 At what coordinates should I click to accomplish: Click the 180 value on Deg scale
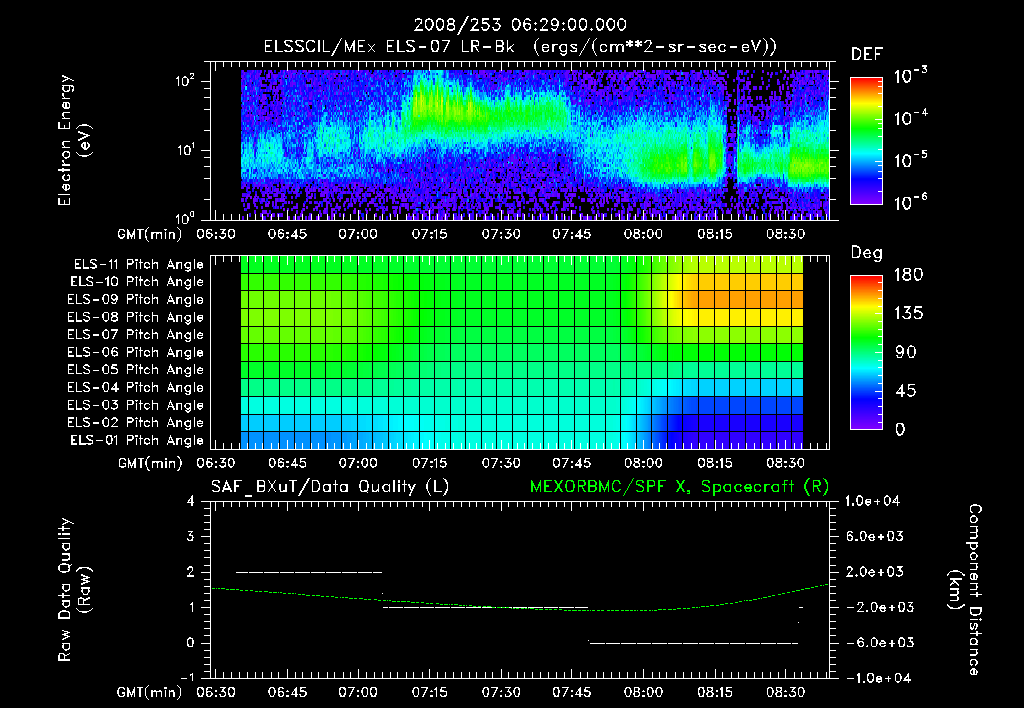coord(909,275)
